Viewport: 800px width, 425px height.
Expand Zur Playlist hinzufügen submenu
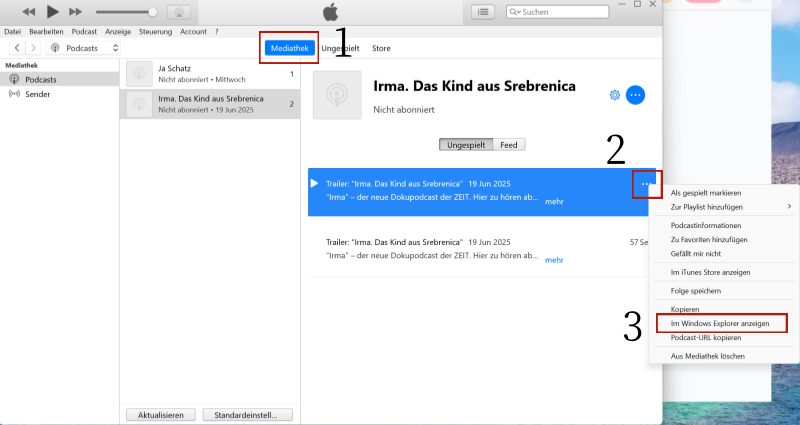coord(723,207)
